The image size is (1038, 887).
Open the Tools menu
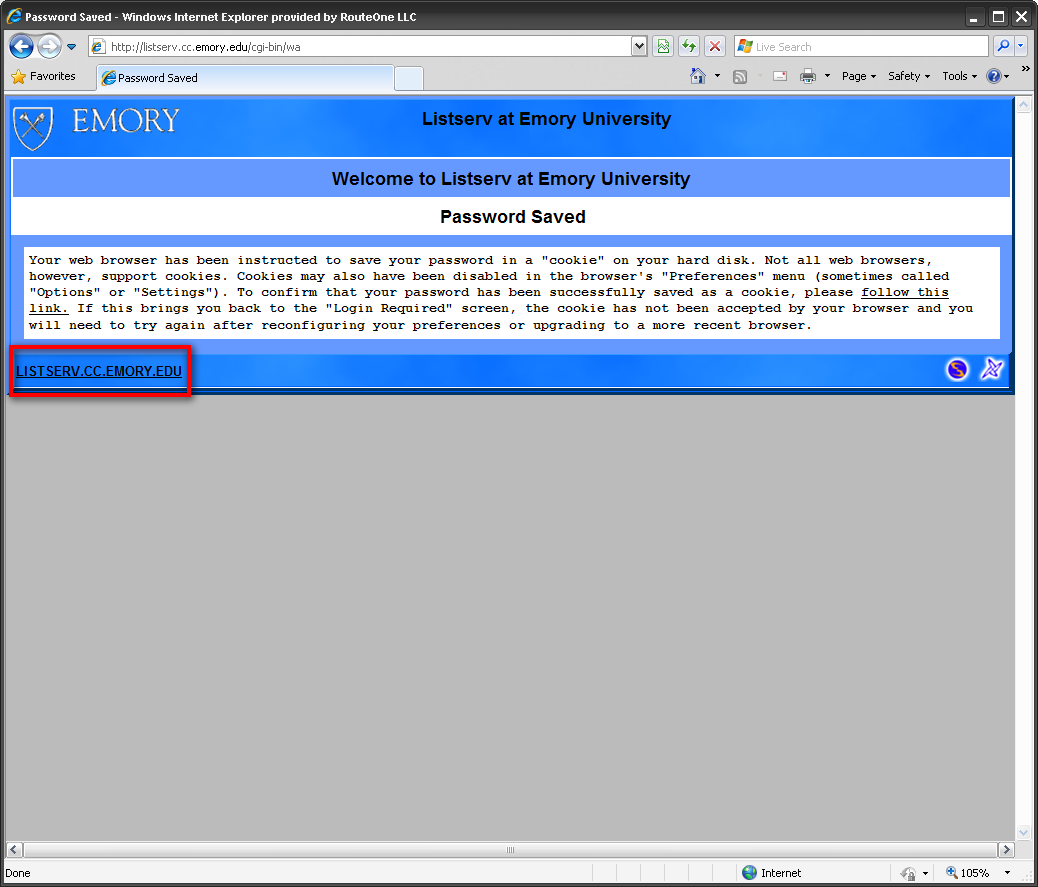click(959, 76)
